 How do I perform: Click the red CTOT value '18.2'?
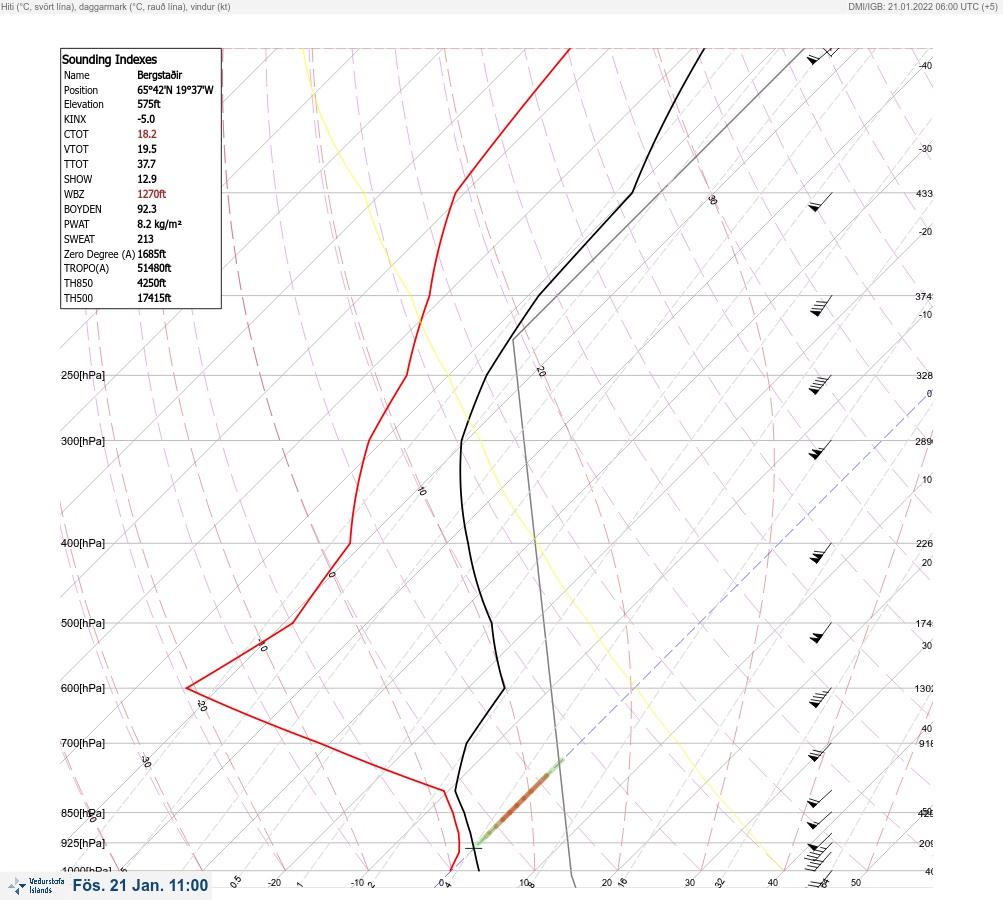click(x=146, y=134)
